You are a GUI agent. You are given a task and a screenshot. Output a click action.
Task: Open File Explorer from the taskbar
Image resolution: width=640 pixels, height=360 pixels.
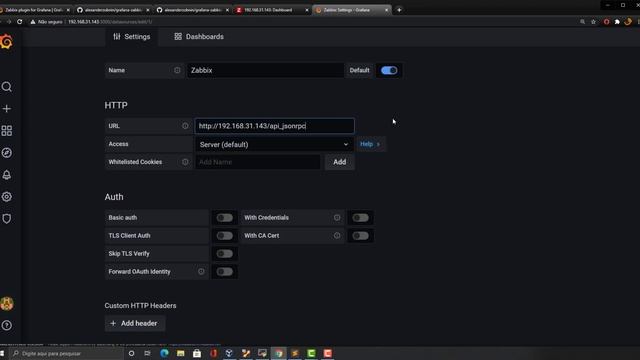tap(180, 353)
